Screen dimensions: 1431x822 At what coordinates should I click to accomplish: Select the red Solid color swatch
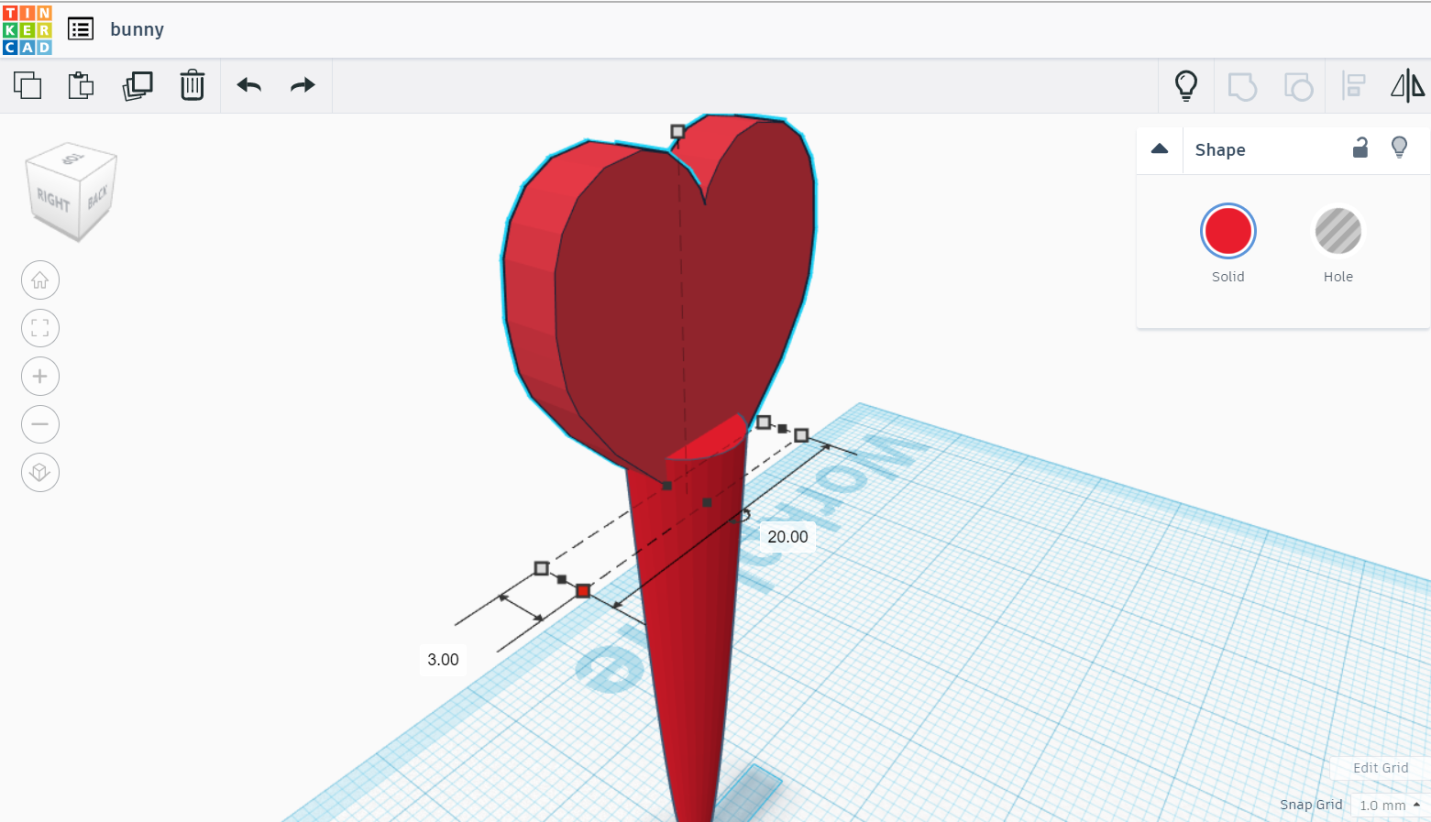coord(1228,231)
